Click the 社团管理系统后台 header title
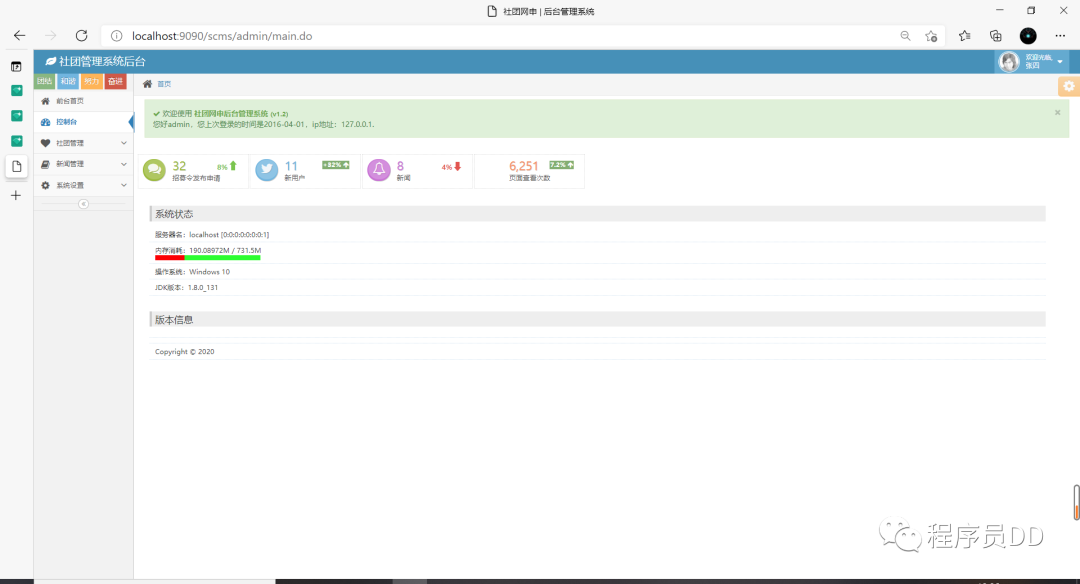This screenshot has height=584, width=1080. [x=102, y=61]
